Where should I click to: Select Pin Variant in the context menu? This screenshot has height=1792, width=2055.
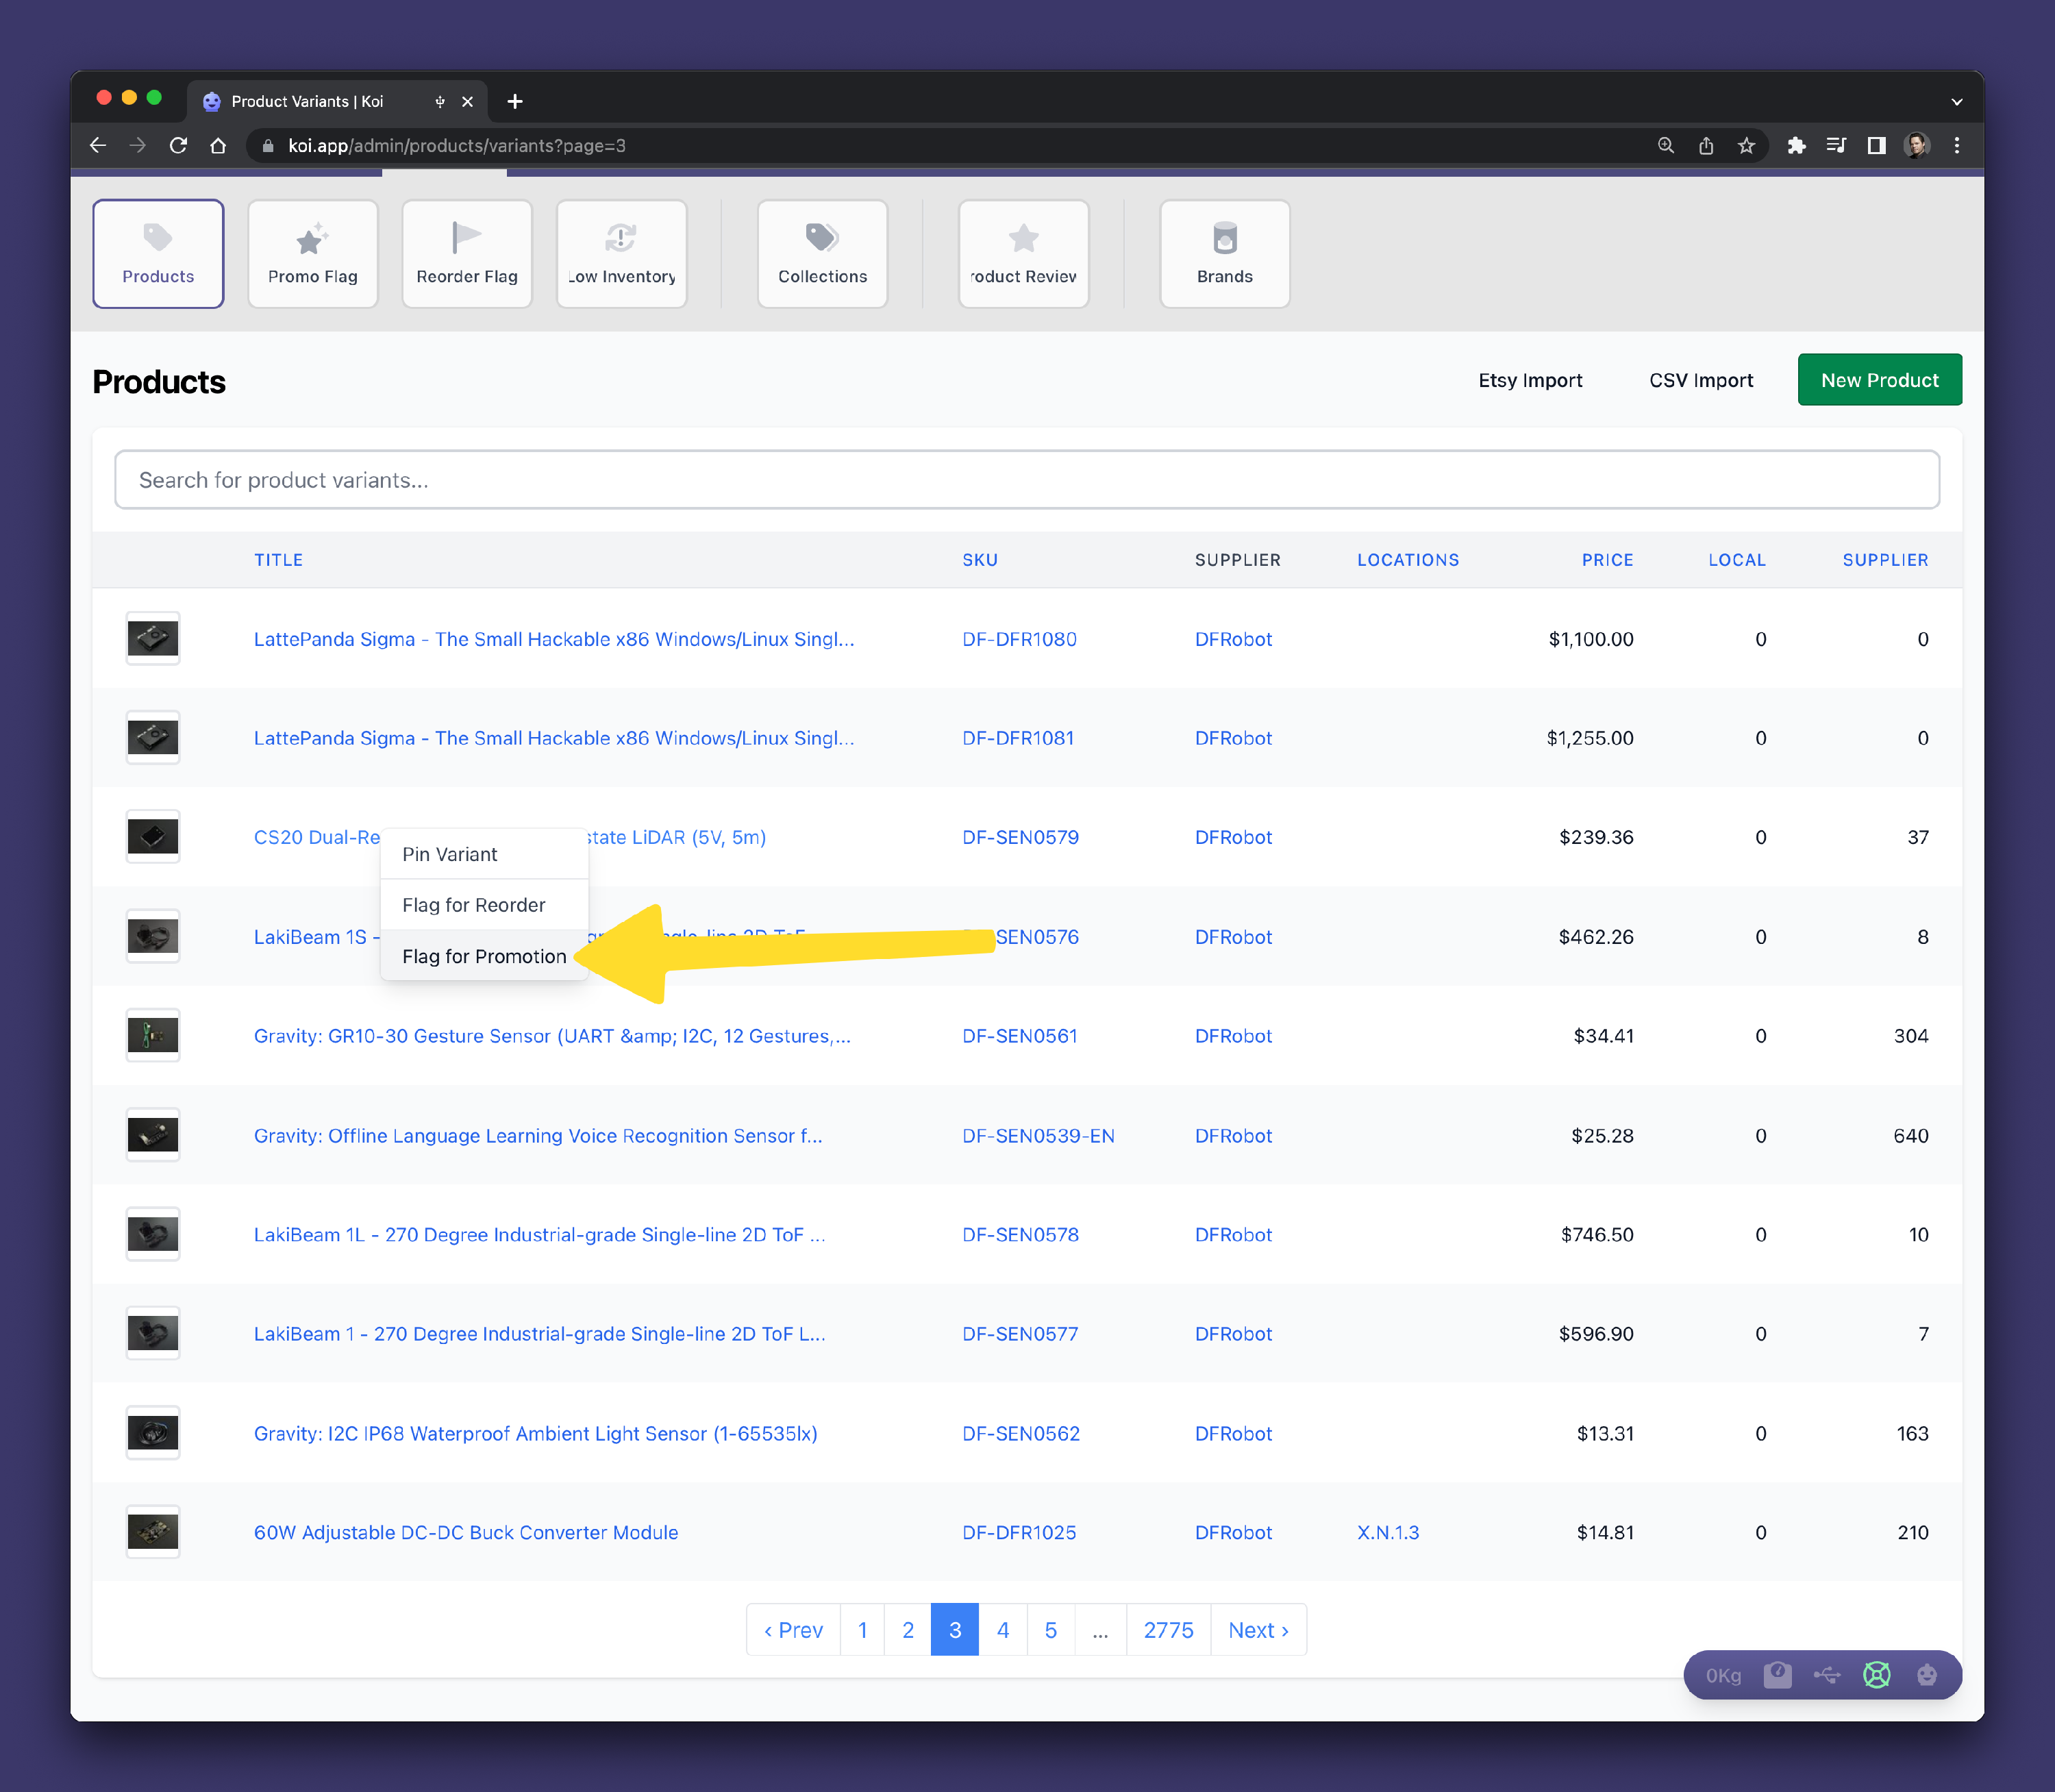pos(449,854)
